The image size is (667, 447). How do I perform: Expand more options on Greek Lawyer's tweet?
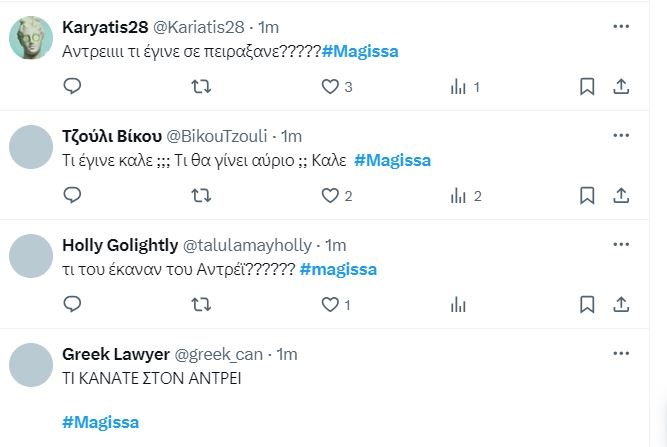[x=621, y=353]
